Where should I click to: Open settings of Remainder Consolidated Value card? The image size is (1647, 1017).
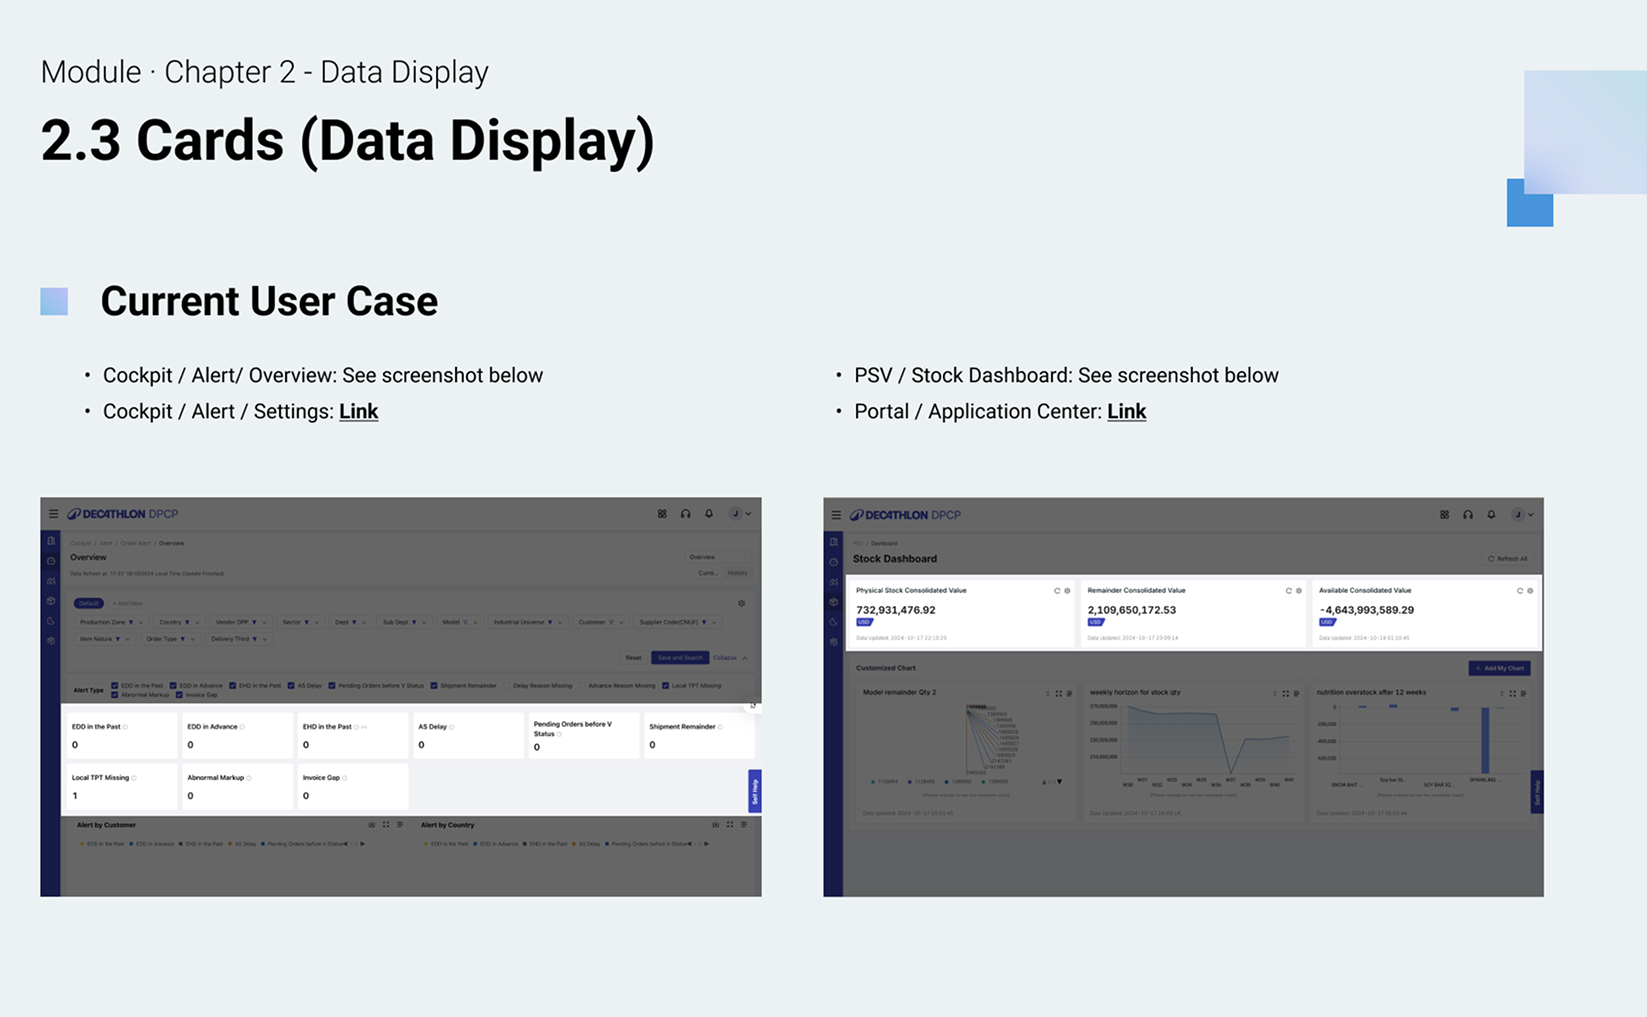[x=1299, y=591]
